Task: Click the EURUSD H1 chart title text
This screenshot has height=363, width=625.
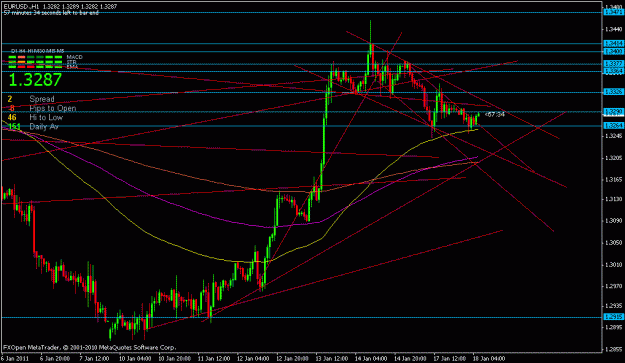Action: 60,7
